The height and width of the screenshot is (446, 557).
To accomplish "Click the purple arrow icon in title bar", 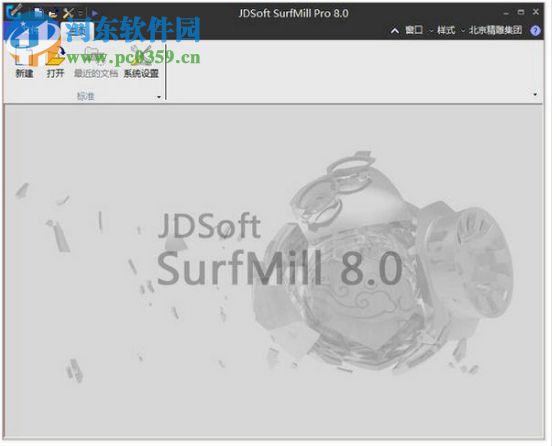I will point(94,13).
